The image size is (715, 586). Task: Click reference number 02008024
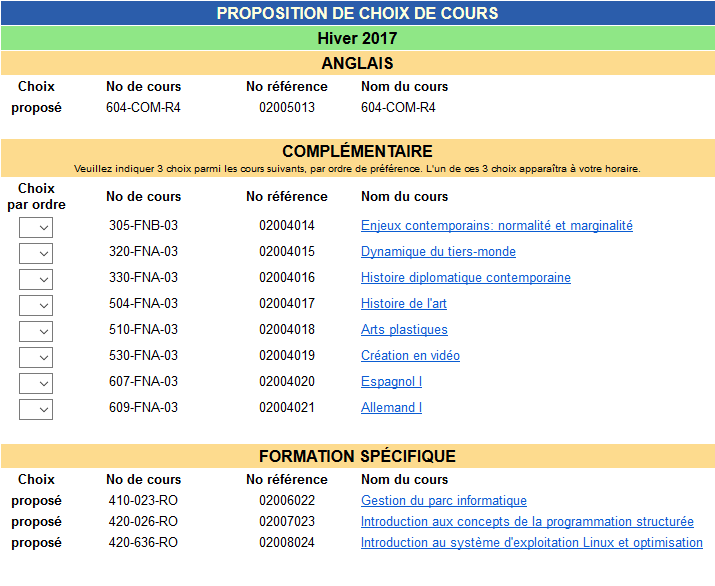(x=287, y=543)
